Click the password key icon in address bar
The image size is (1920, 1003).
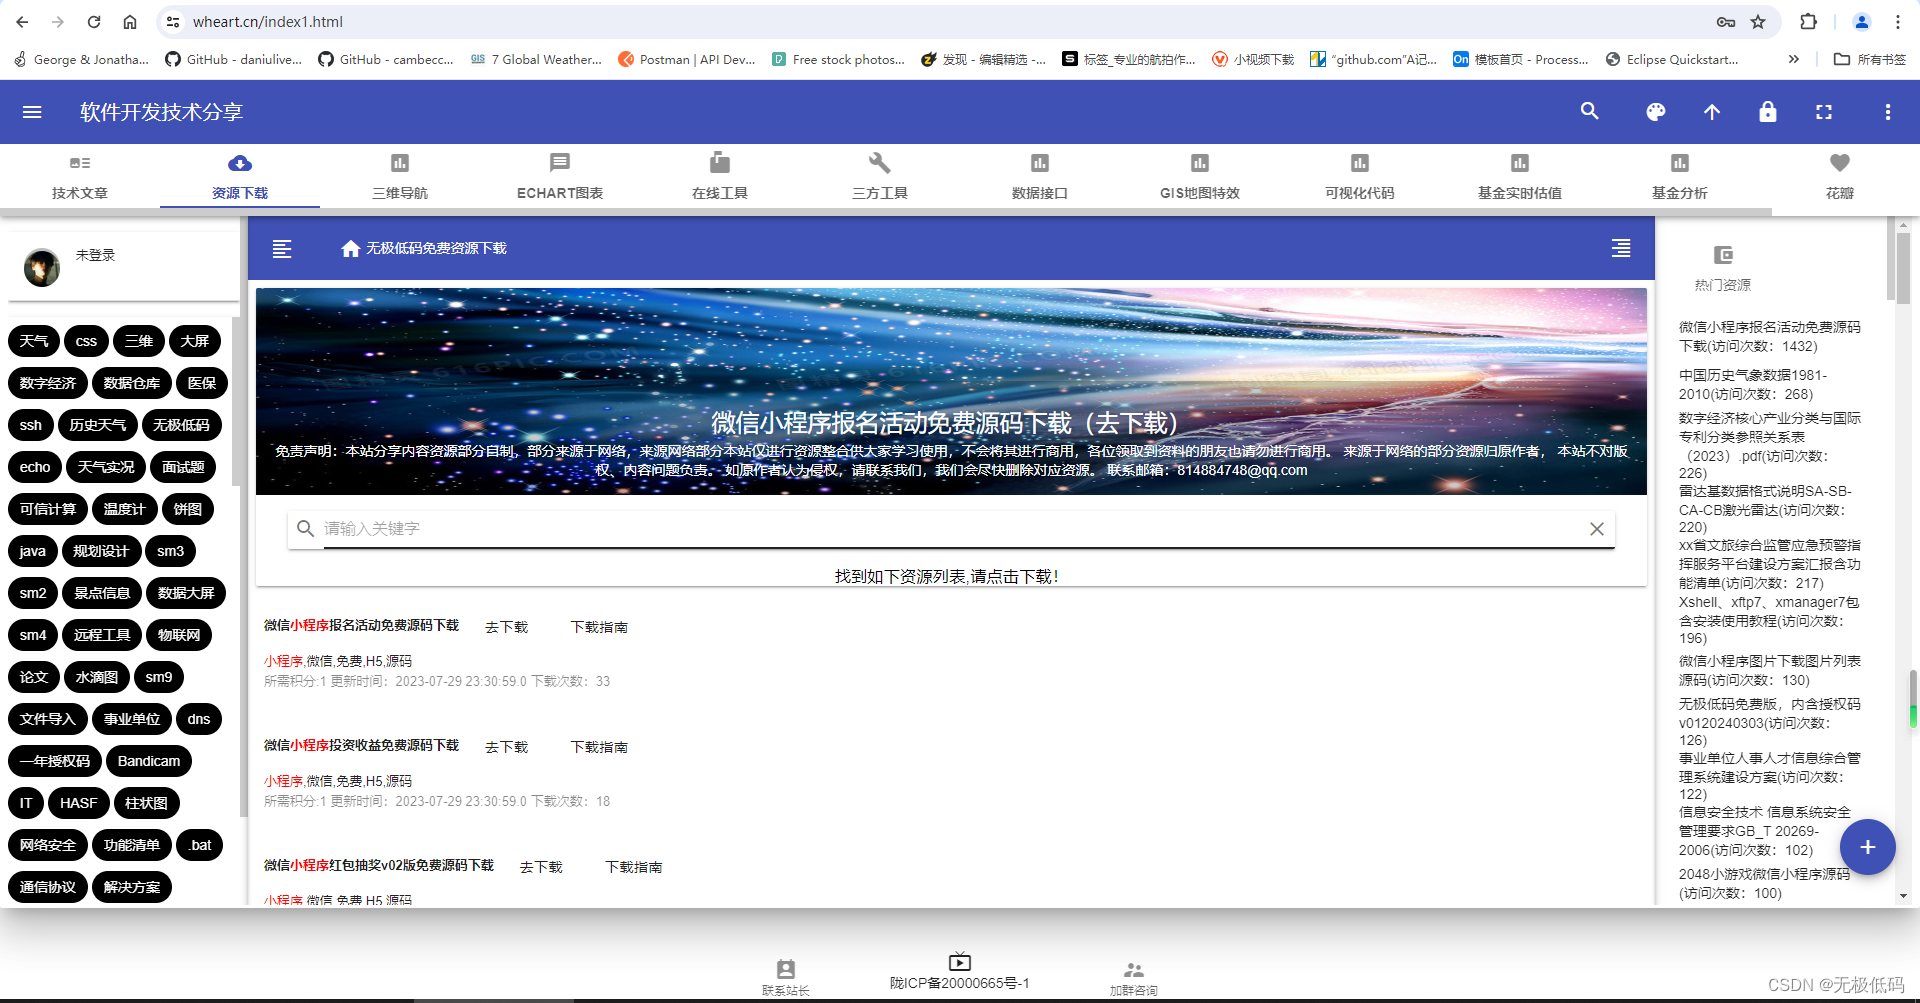coord(1726,22)
